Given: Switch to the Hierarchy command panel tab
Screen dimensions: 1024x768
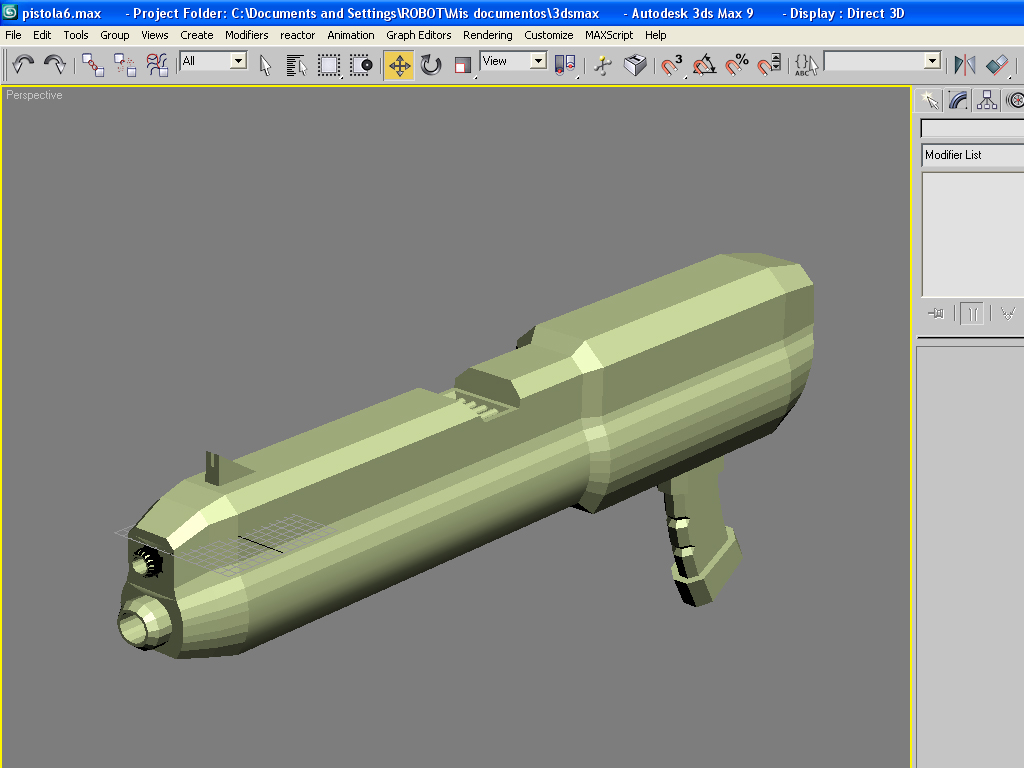Looking at the screenshot, I should tap(987, 100).
